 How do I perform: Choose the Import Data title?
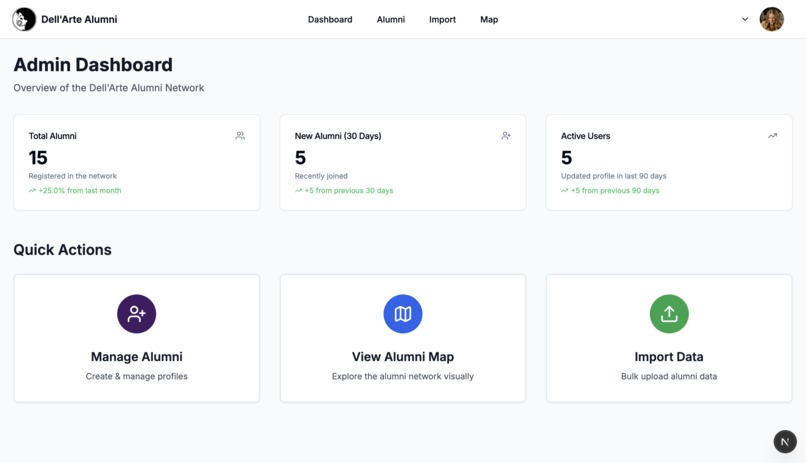click(669, 357)
